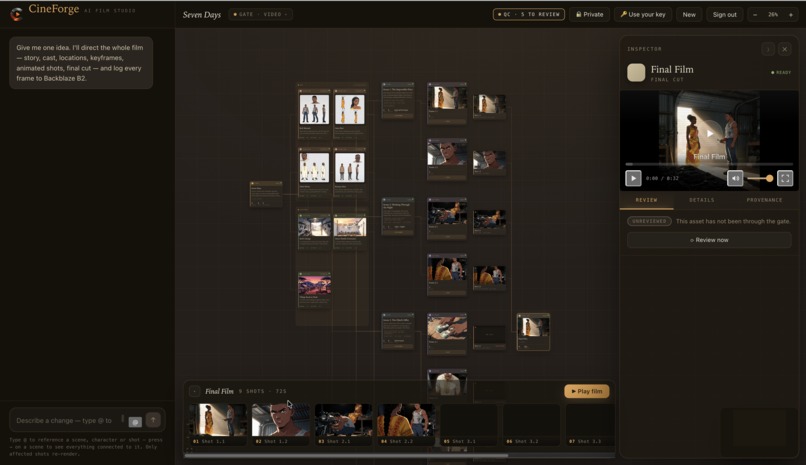
Task: Click the READY status indicator
Action: 781,72
